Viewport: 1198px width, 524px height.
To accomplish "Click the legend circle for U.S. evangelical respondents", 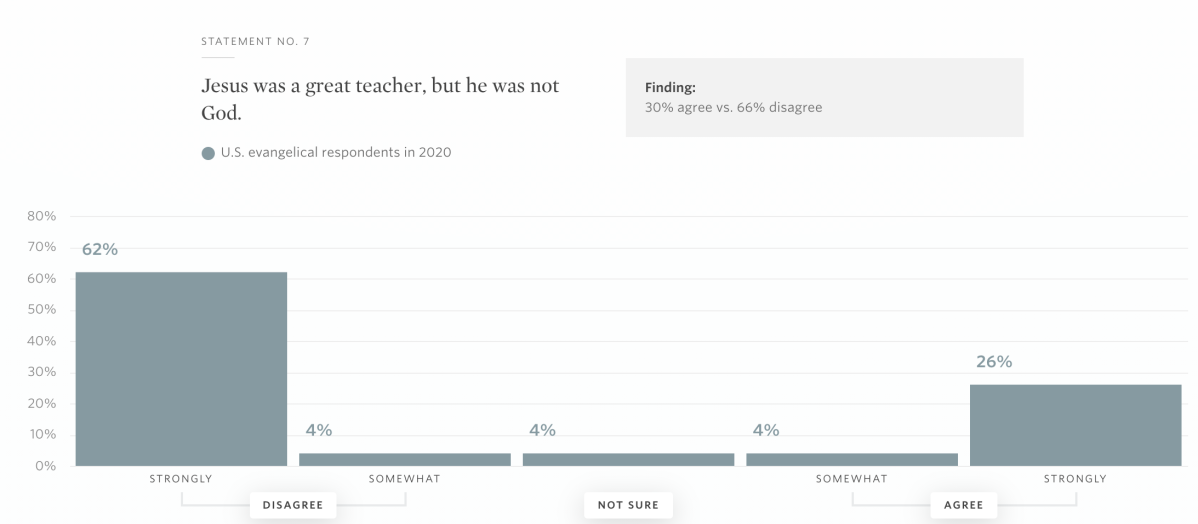I will (x=208, y=153).
